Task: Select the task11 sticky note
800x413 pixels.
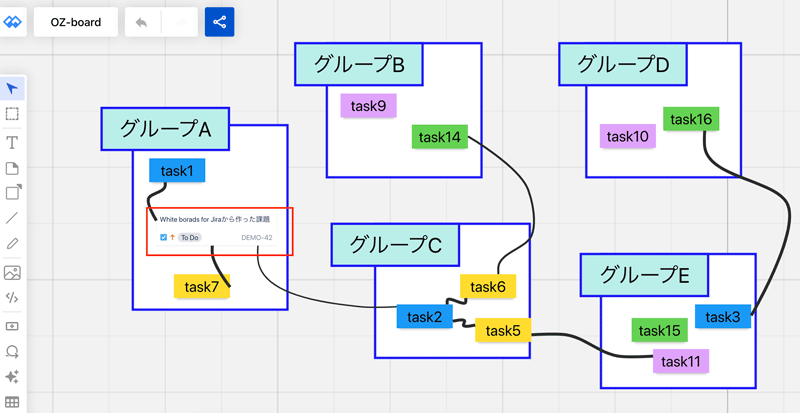Action: tap(681, 361)
